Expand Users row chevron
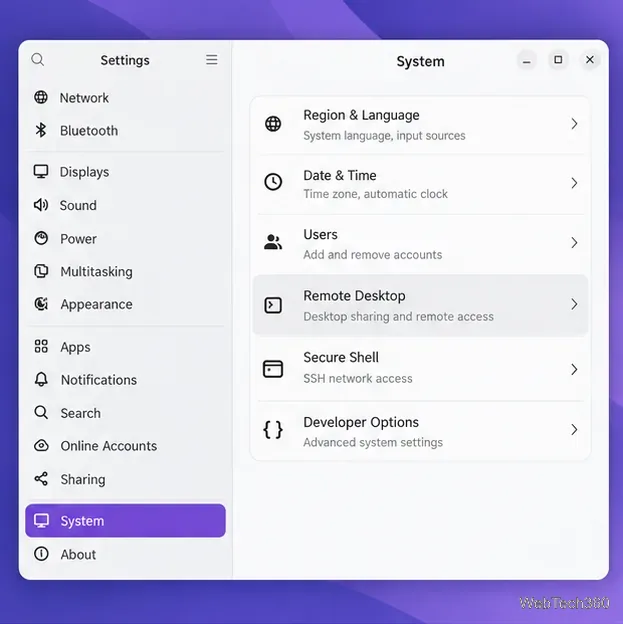 pyautogui.click(x=574, y=243)
